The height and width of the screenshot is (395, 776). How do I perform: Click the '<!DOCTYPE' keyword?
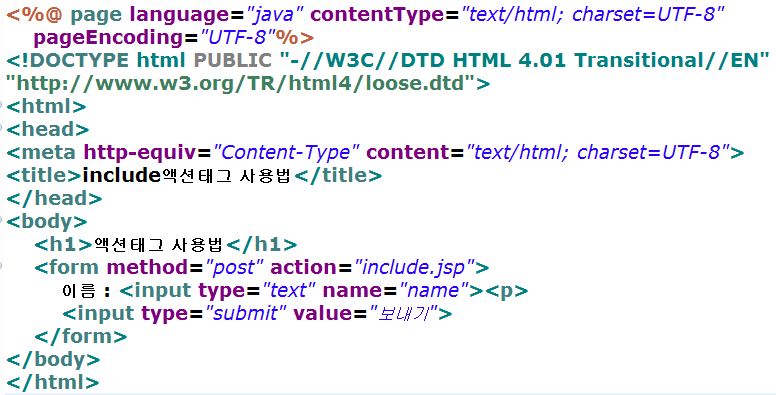click(67, 60)
